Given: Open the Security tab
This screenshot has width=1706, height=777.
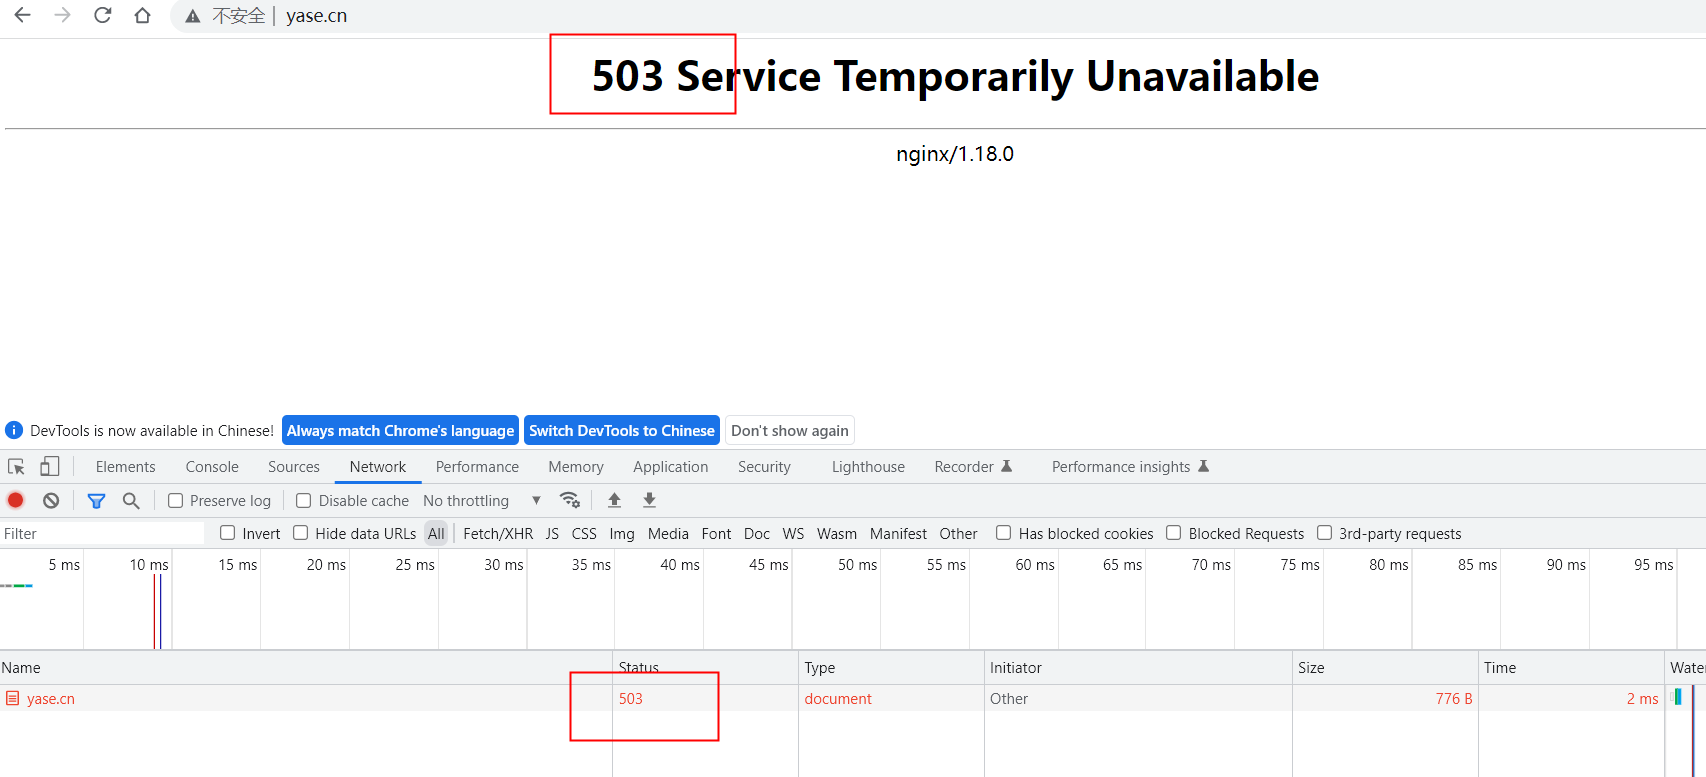Looking at the screenshot, I should [x=764, y=467].
